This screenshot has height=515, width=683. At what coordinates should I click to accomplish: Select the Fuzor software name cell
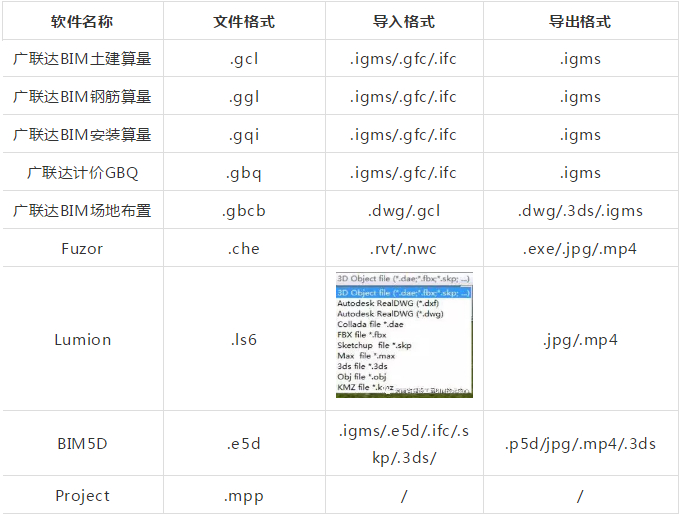click(x=82, y=248)
